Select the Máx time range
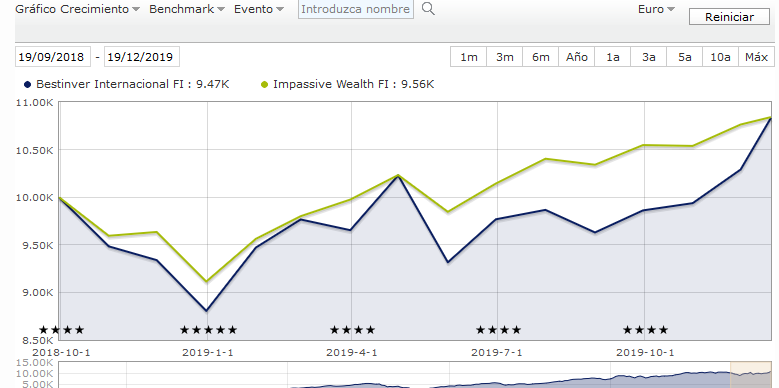779x388 pixels. (x=756, y=57)
